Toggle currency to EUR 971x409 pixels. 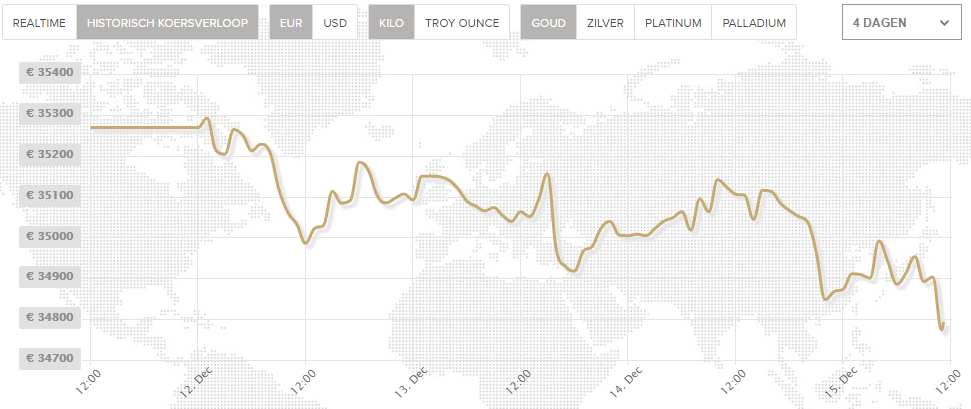click(x=291, y=22)
